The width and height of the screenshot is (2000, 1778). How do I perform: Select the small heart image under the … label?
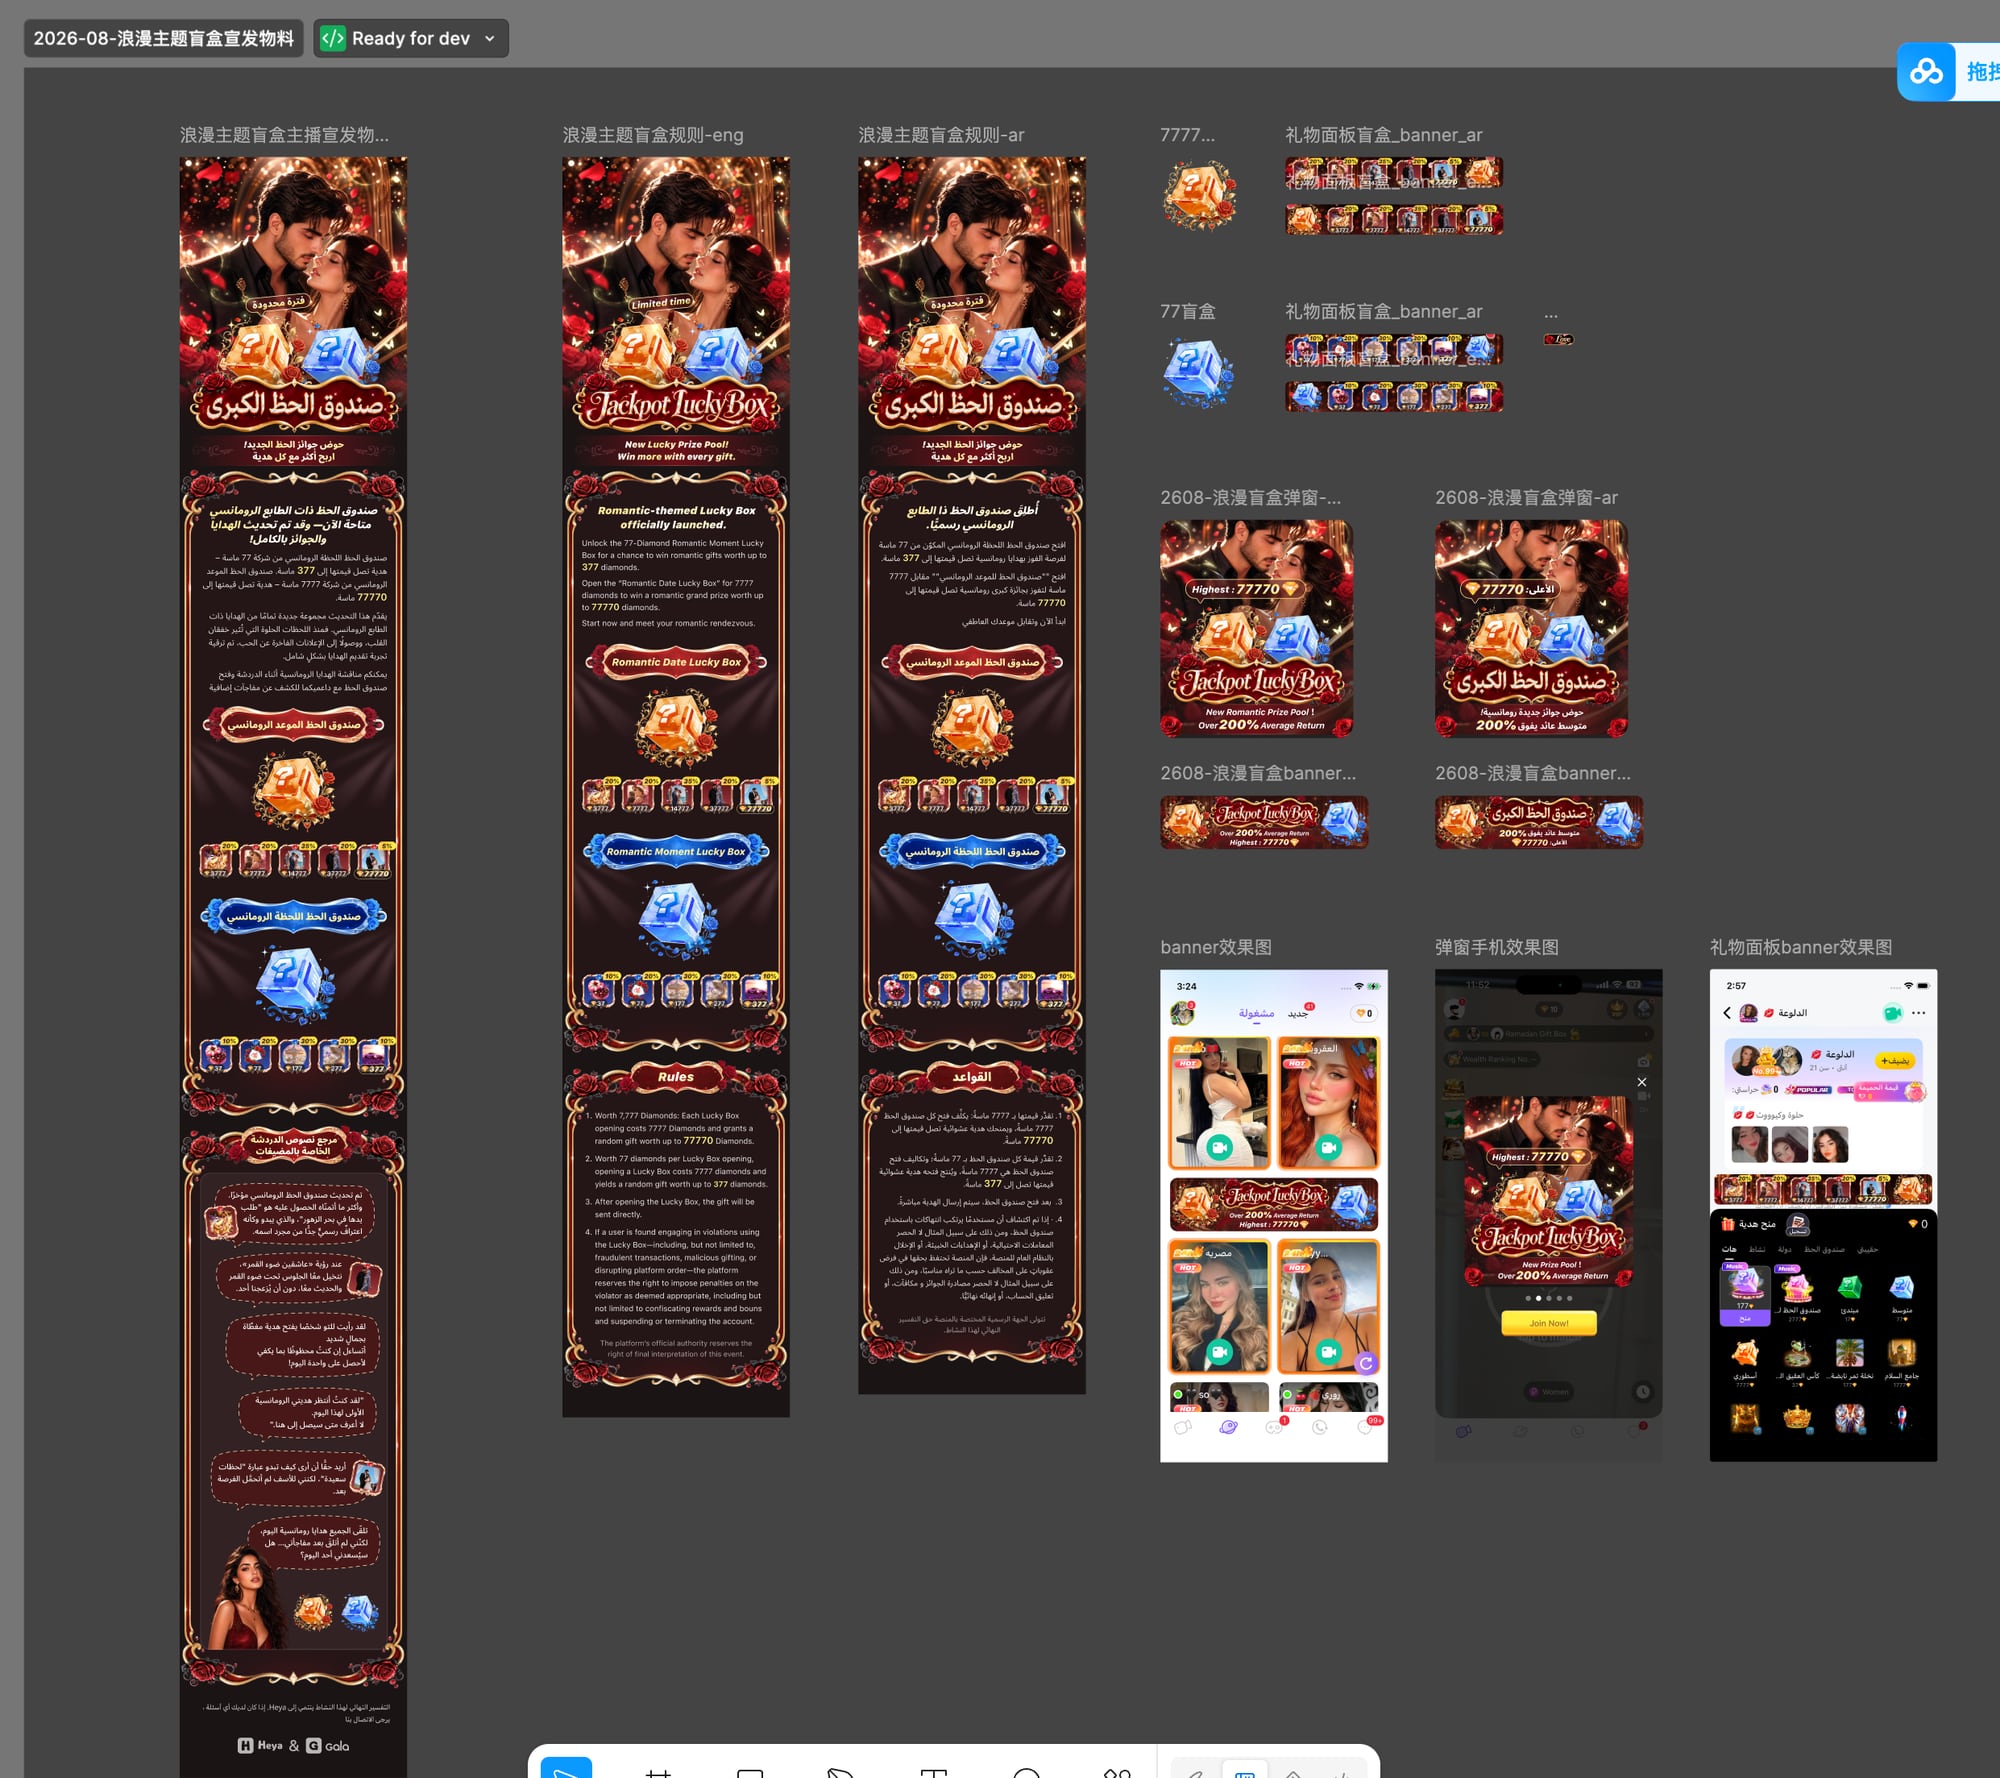(x=1558, y=339)
